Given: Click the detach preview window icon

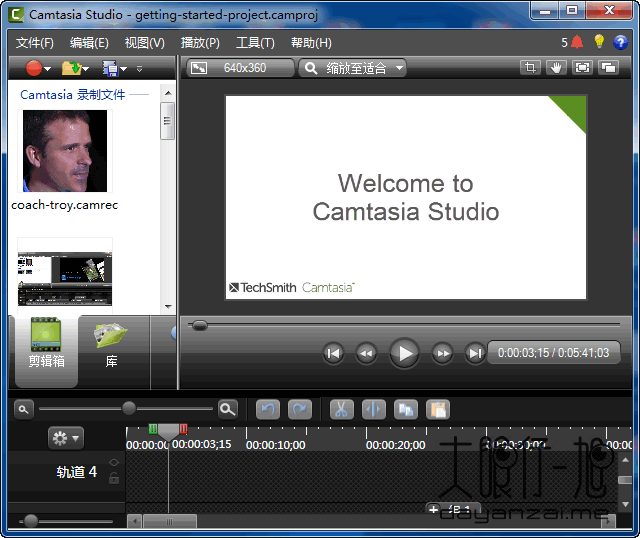Looking at the screenshot, I should [608, 67].
